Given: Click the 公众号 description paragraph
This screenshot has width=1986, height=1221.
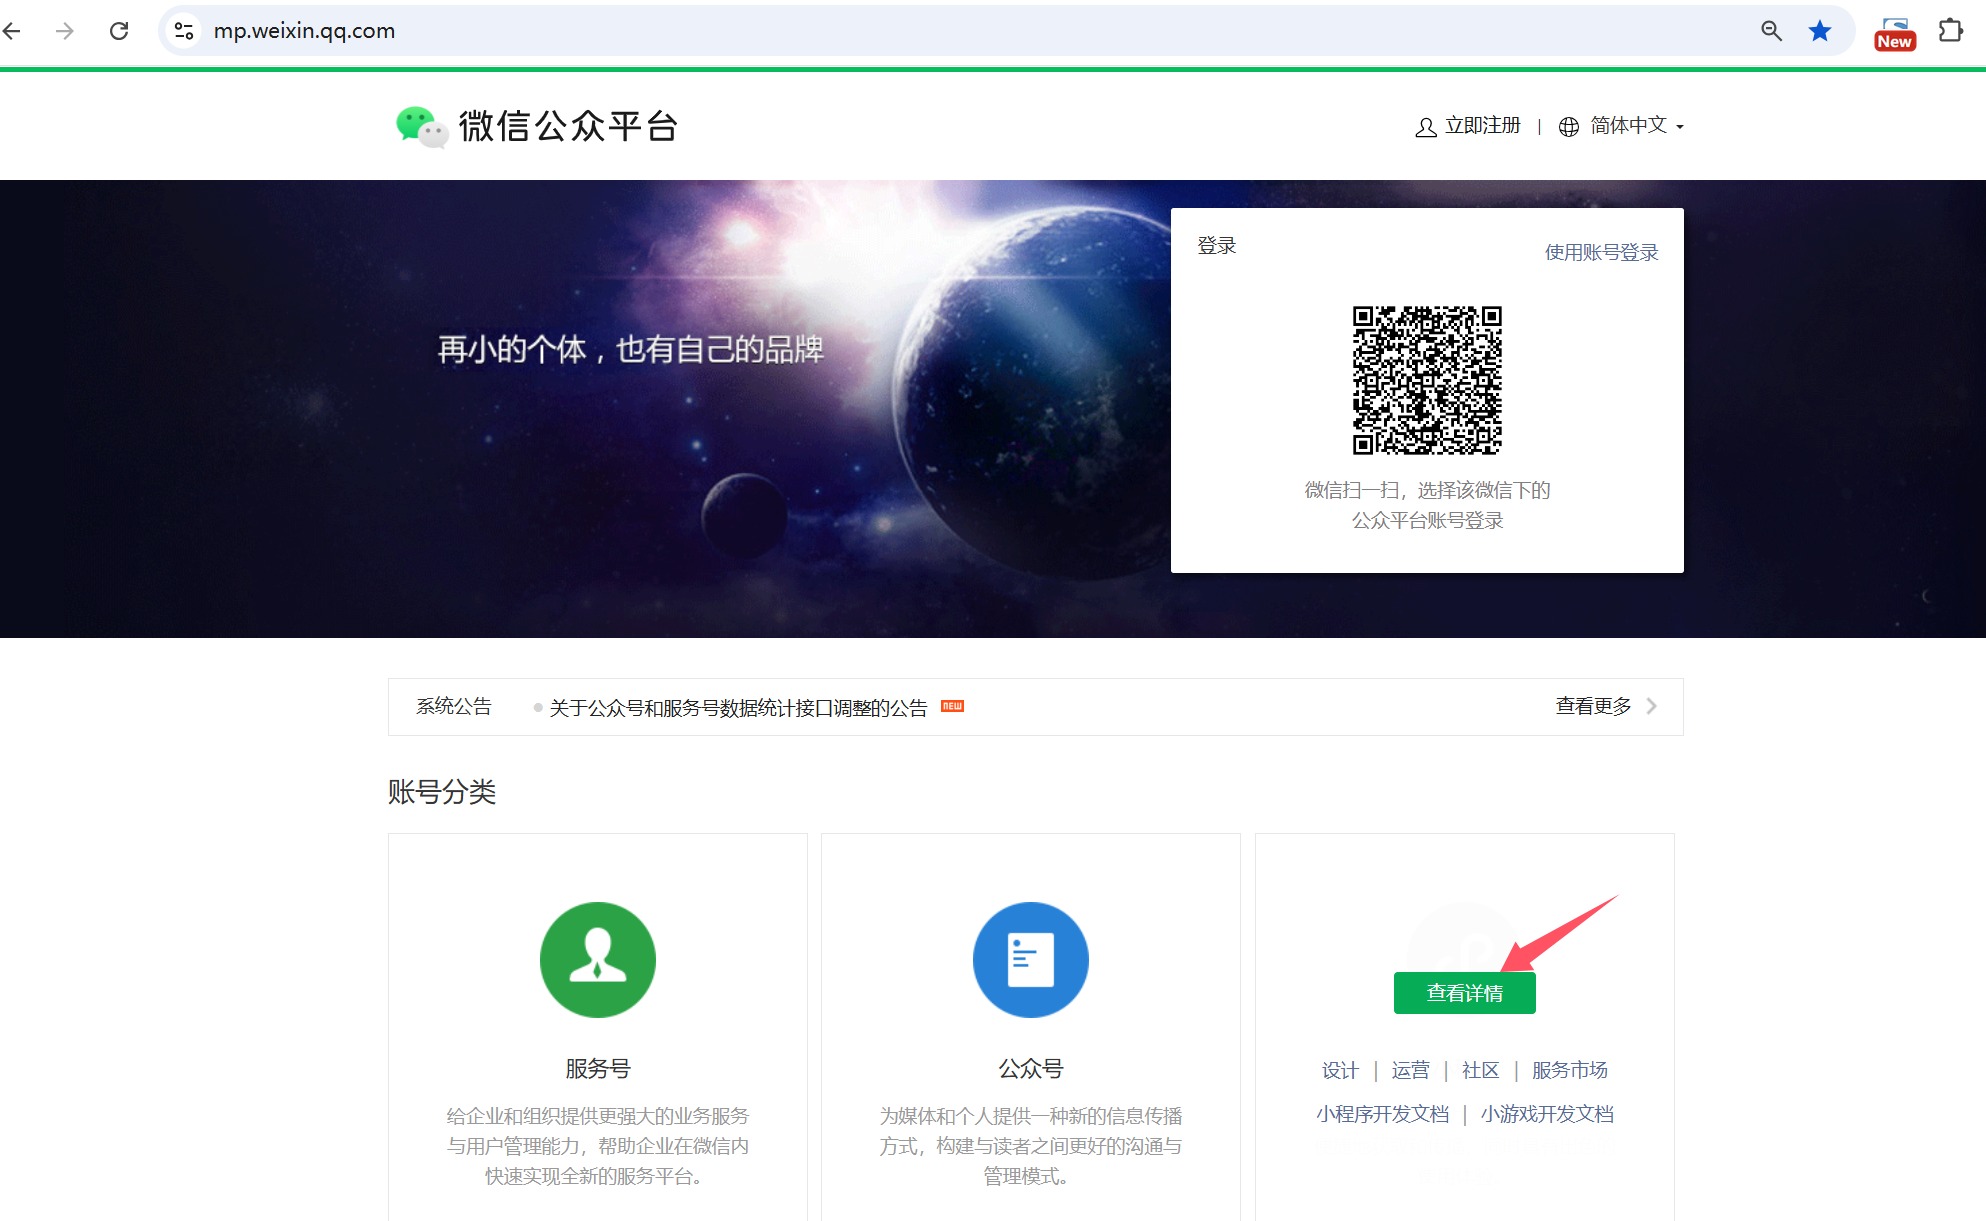Looking at the screenshot, I should pos(1031,1146).
